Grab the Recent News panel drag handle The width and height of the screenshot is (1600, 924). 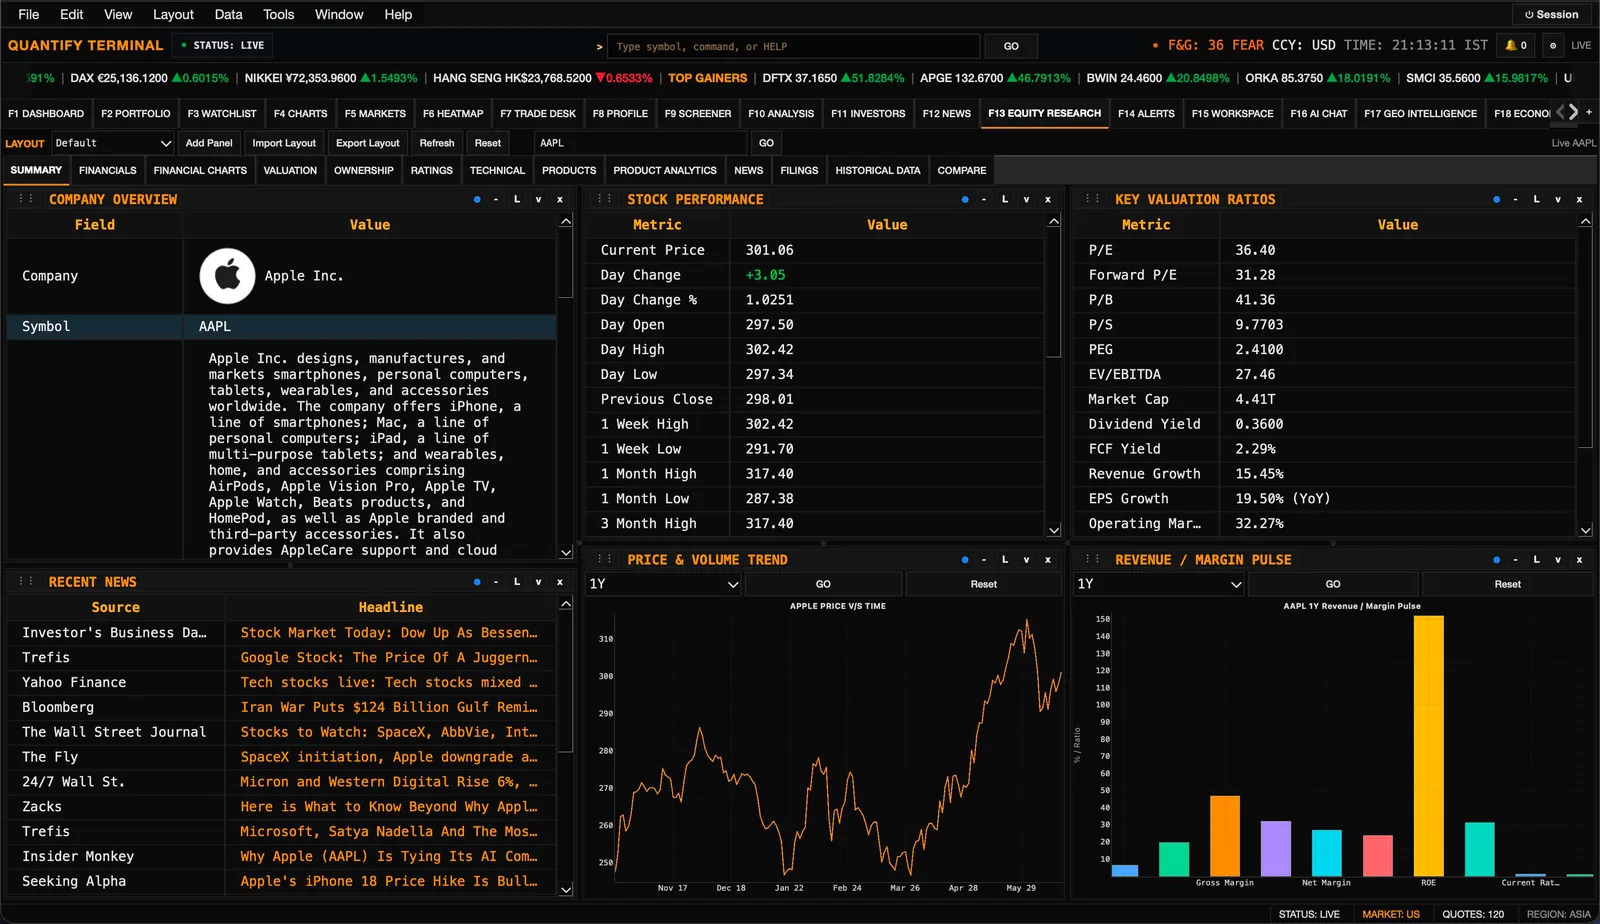(26, 581)
